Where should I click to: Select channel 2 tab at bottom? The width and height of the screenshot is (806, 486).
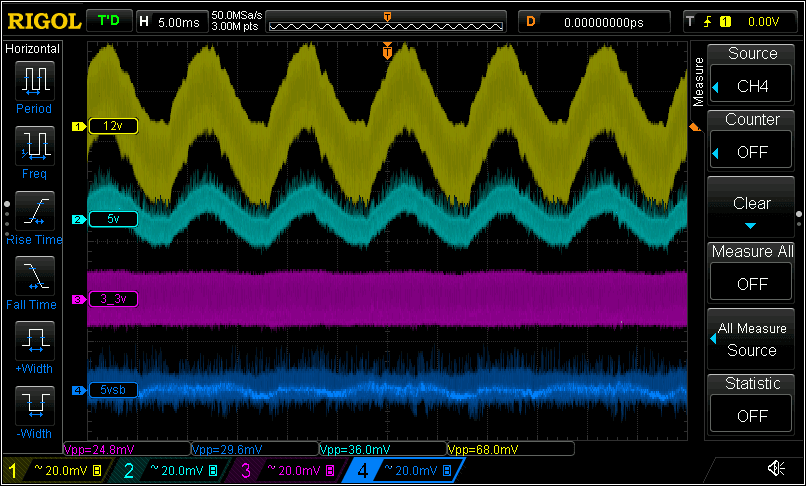(172, 470)
